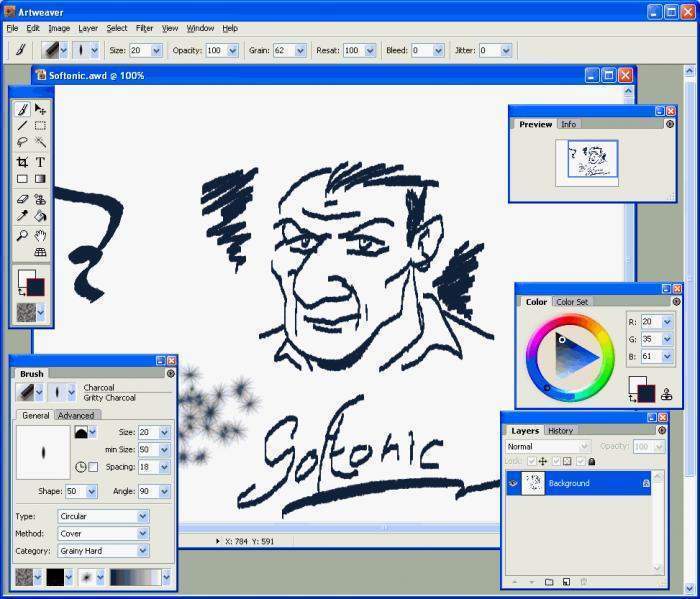
Task: Click paper texture swatch in toolbox
Action: pyautogui.click(x=26, y=312)
